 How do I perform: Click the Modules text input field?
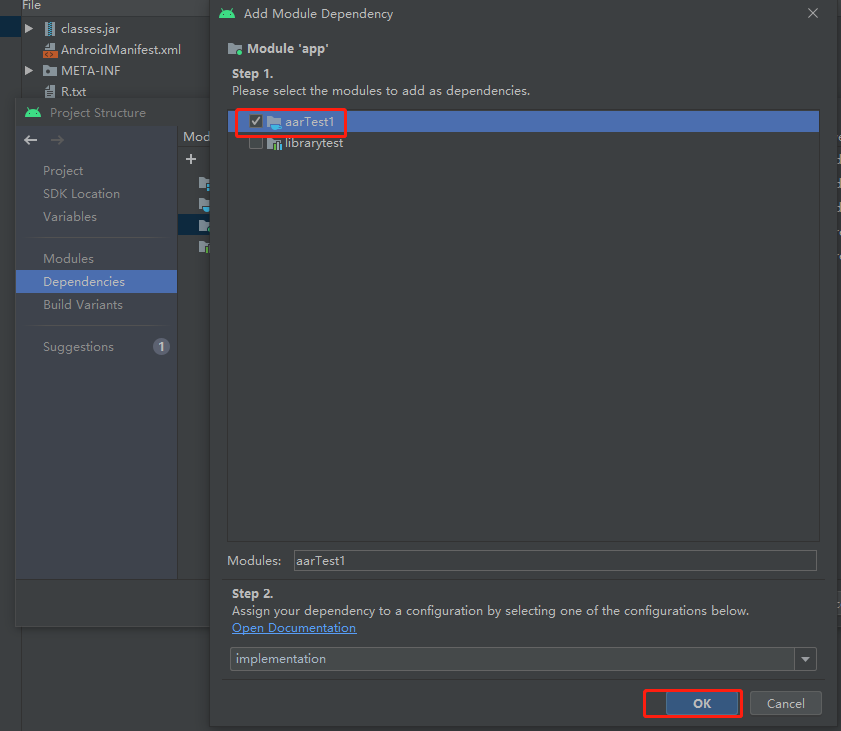(x=555, y=560)
